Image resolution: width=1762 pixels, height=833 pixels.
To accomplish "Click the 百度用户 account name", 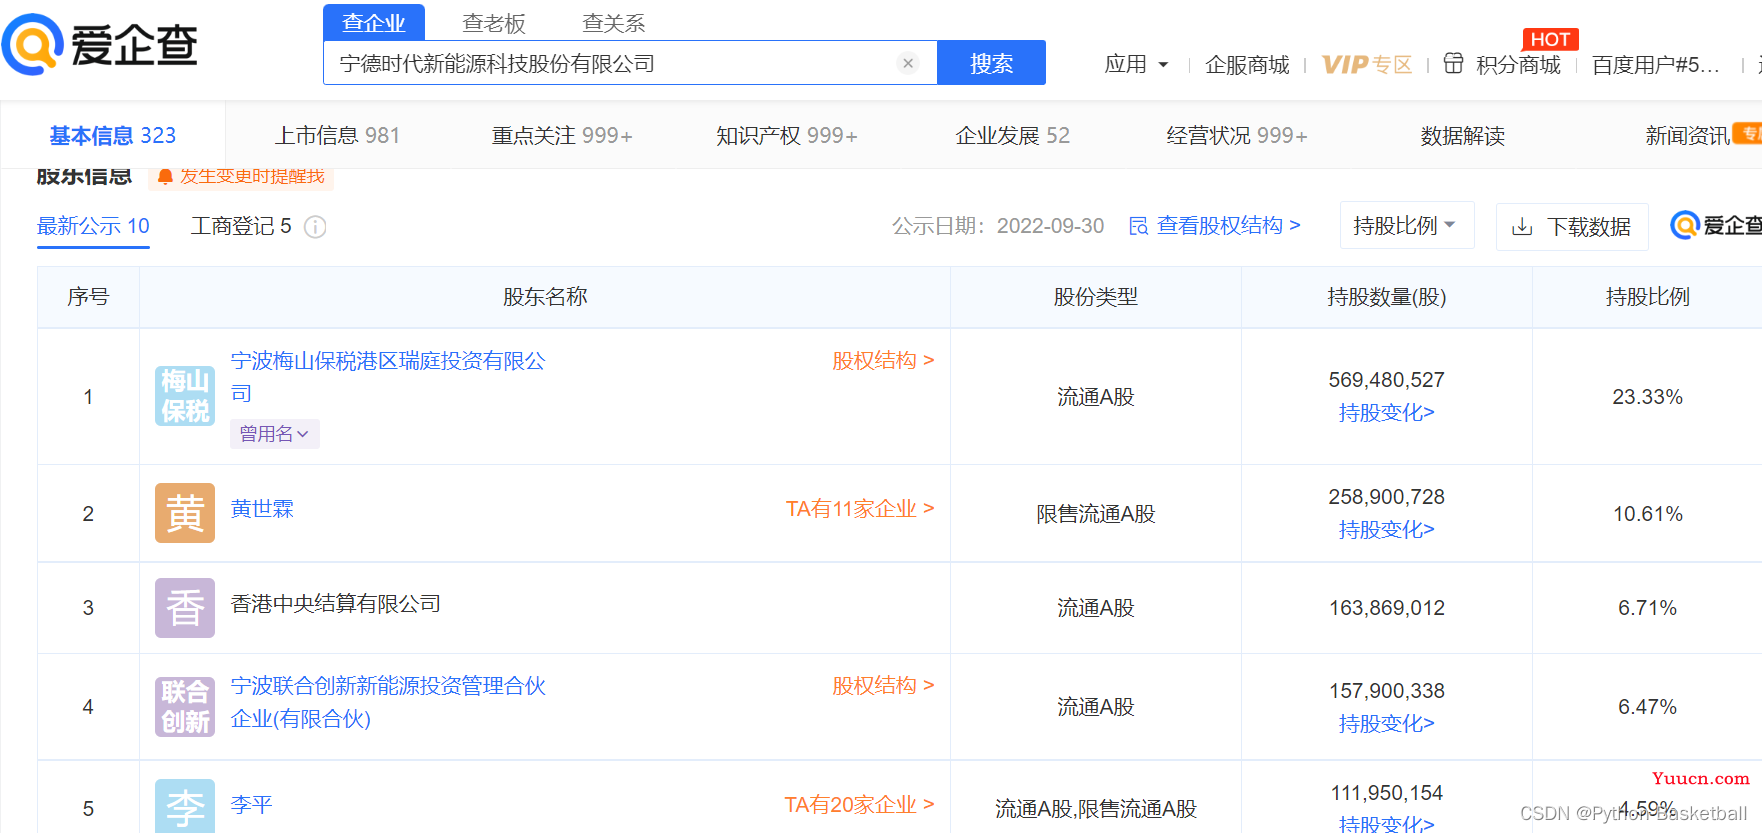I will coord(1656,65).
